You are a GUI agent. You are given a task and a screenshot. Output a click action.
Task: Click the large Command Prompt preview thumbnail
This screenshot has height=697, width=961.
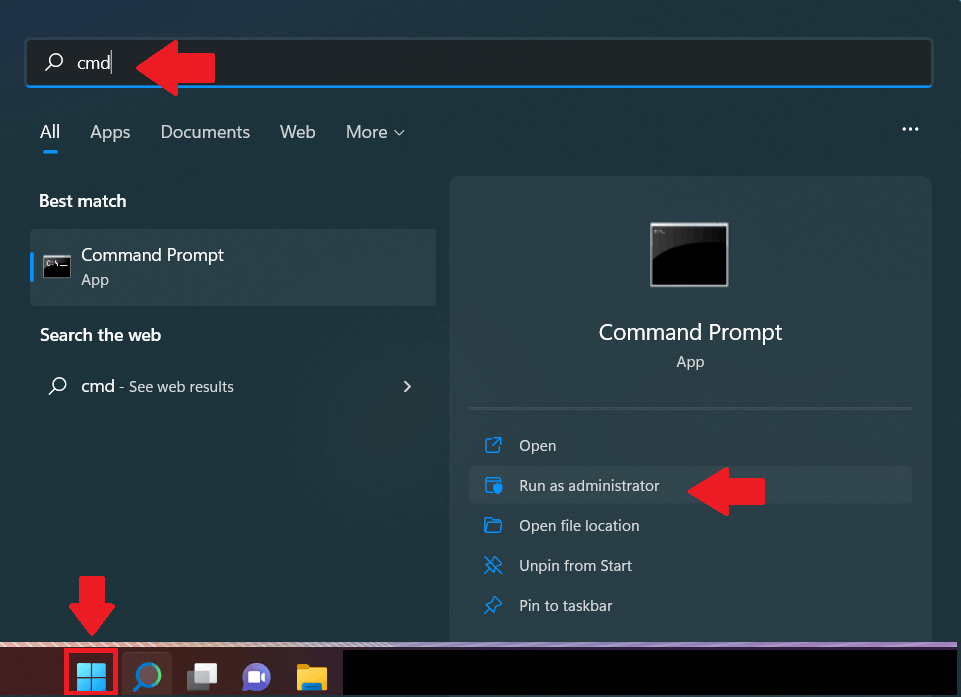click(x=689, y=254)
